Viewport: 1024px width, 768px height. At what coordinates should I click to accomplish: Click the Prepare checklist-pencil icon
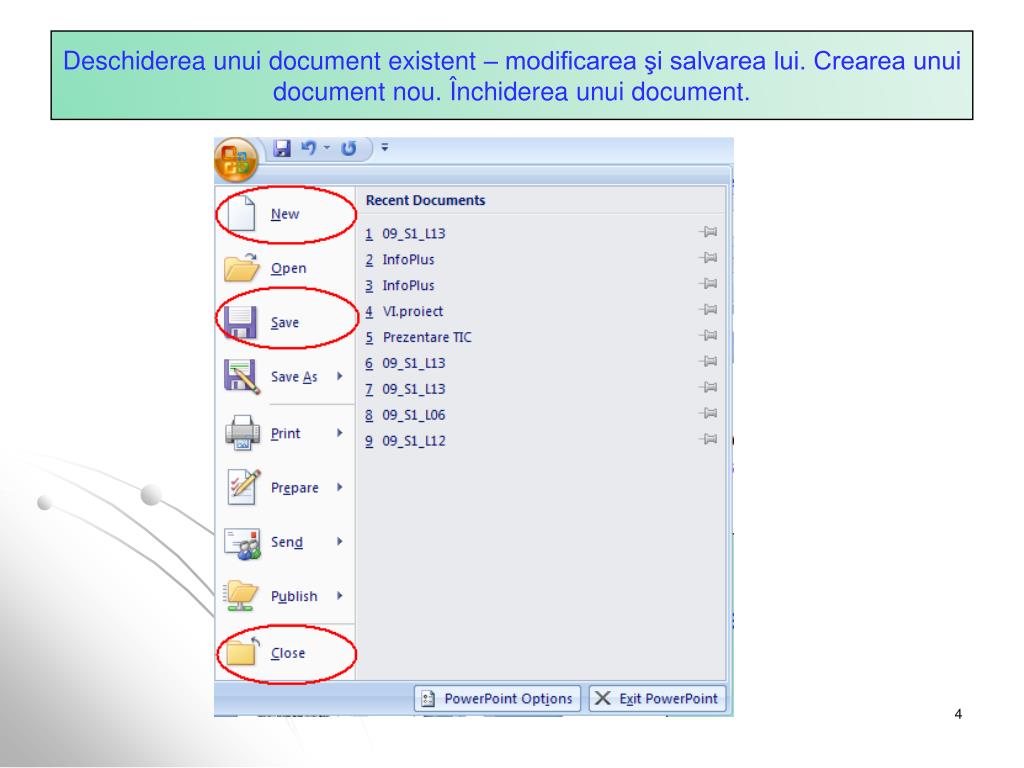[x=243, y=487]
